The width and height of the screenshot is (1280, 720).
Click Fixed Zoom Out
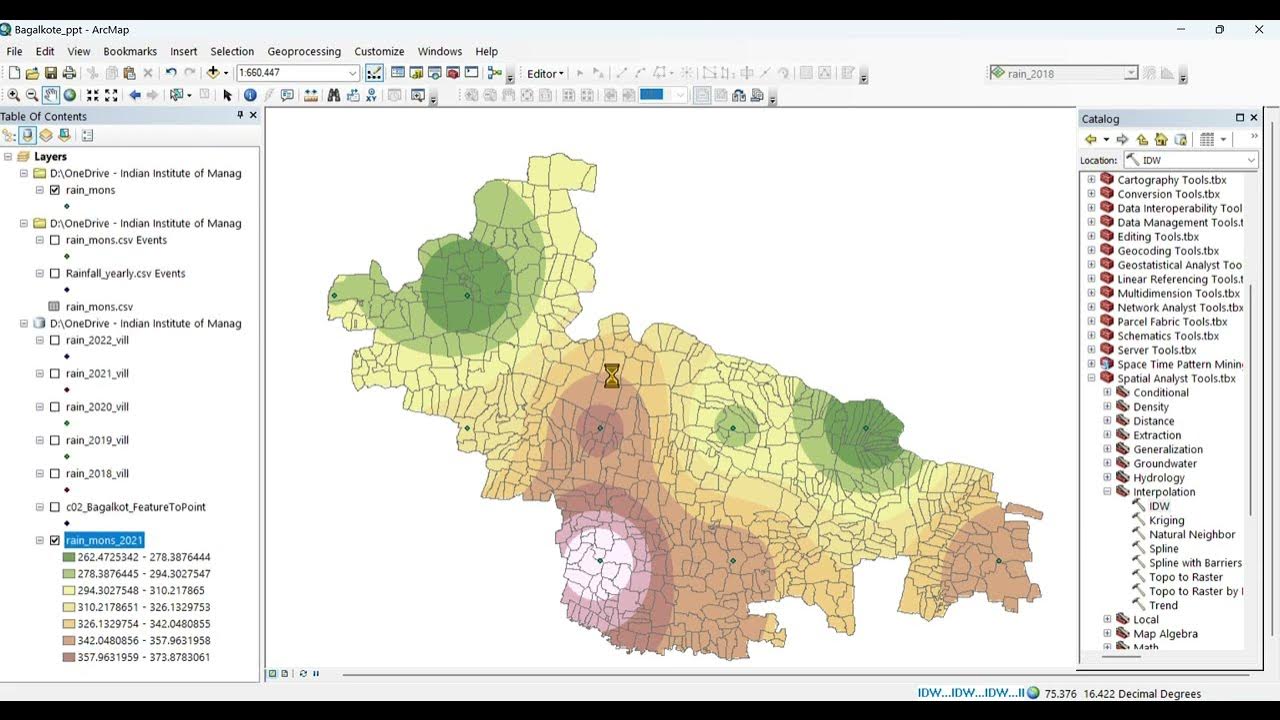click(111, 95)
